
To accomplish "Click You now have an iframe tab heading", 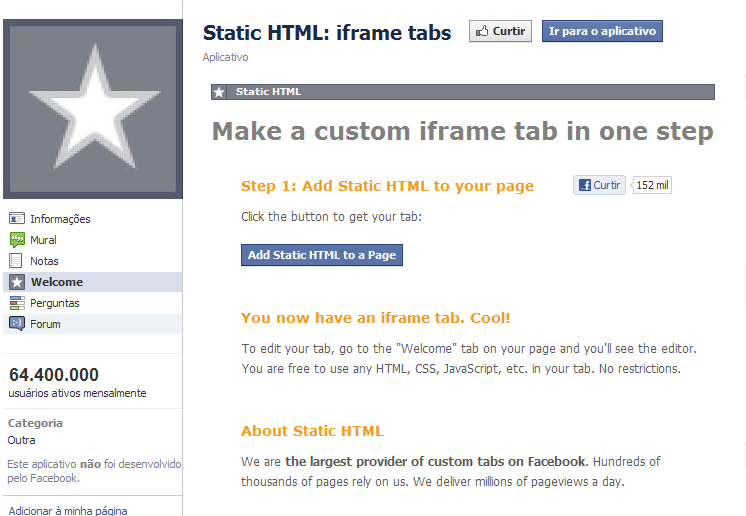I will click(375, 318).
